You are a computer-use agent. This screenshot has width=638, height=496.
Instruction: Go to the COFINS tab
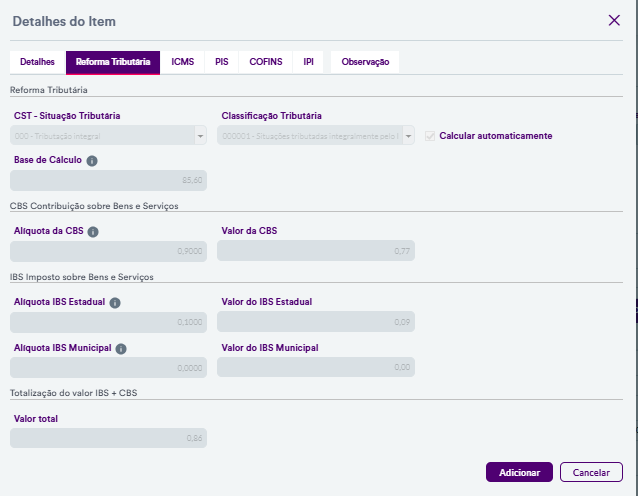(265, 62)
